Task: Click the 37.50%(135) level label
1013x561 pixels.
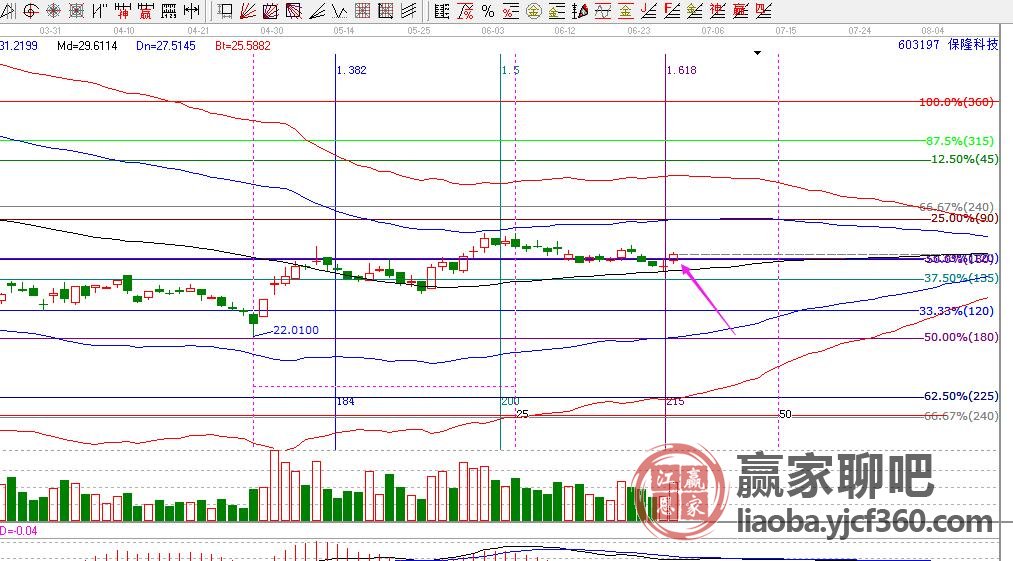Action: (x=961, y=278)
